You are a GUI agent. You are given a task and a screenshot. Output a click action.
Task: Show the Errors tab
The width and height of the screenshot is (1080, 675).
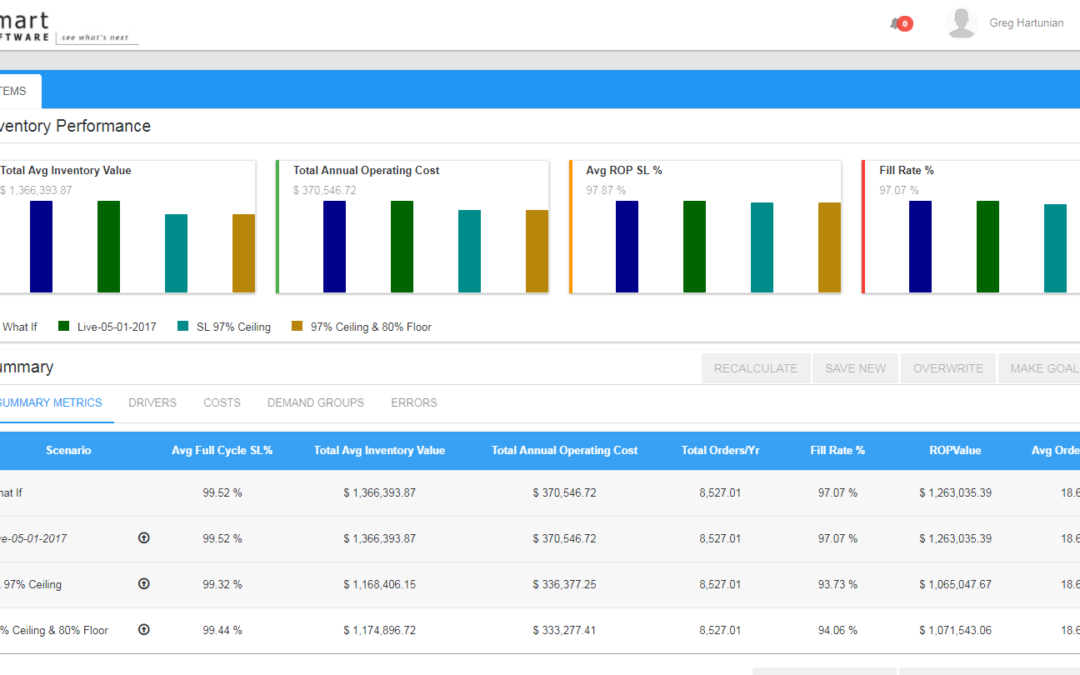tap(414, 403)
